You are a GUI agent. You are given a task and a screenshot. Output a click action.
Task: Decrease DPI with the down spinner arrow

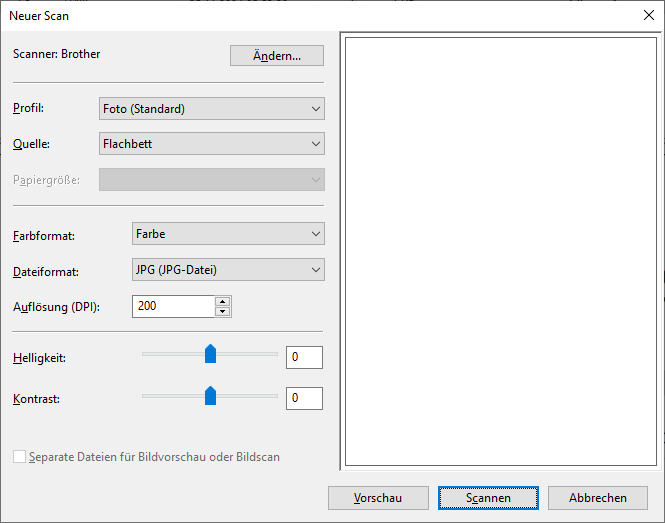point(223,311)
